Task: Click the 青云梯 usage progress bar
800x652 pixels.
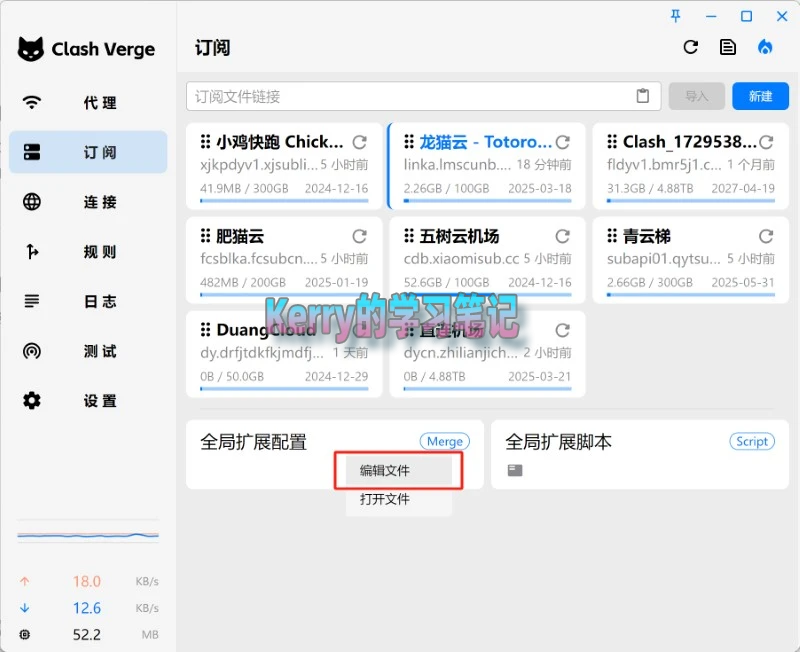Action: point(690,294)
